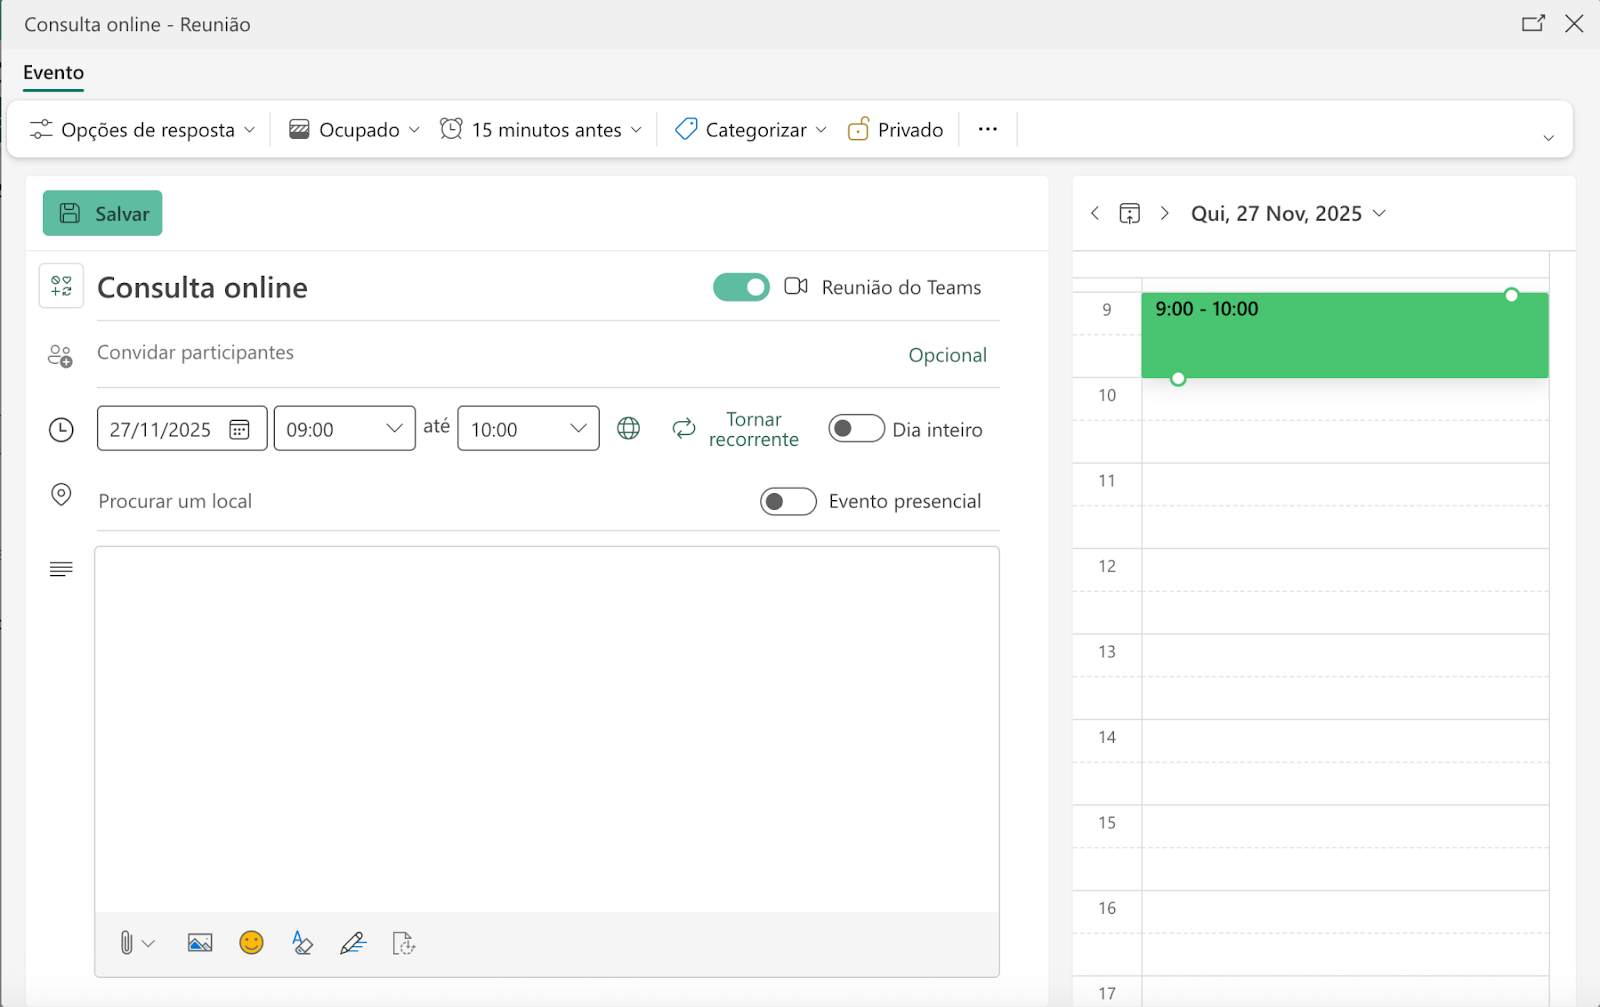Click the Salvar button
1600x1007 pixels.
point(102,213)
